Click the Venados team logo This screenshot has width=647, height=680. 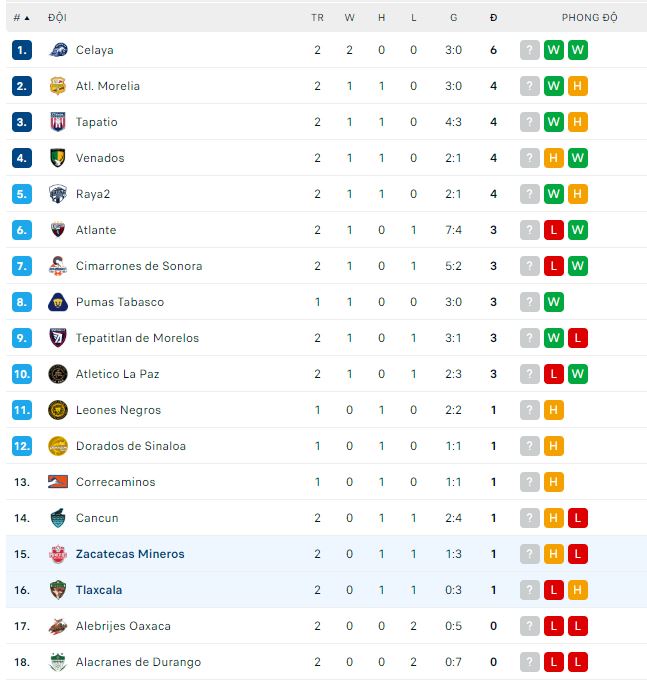[x=58, y=158]
